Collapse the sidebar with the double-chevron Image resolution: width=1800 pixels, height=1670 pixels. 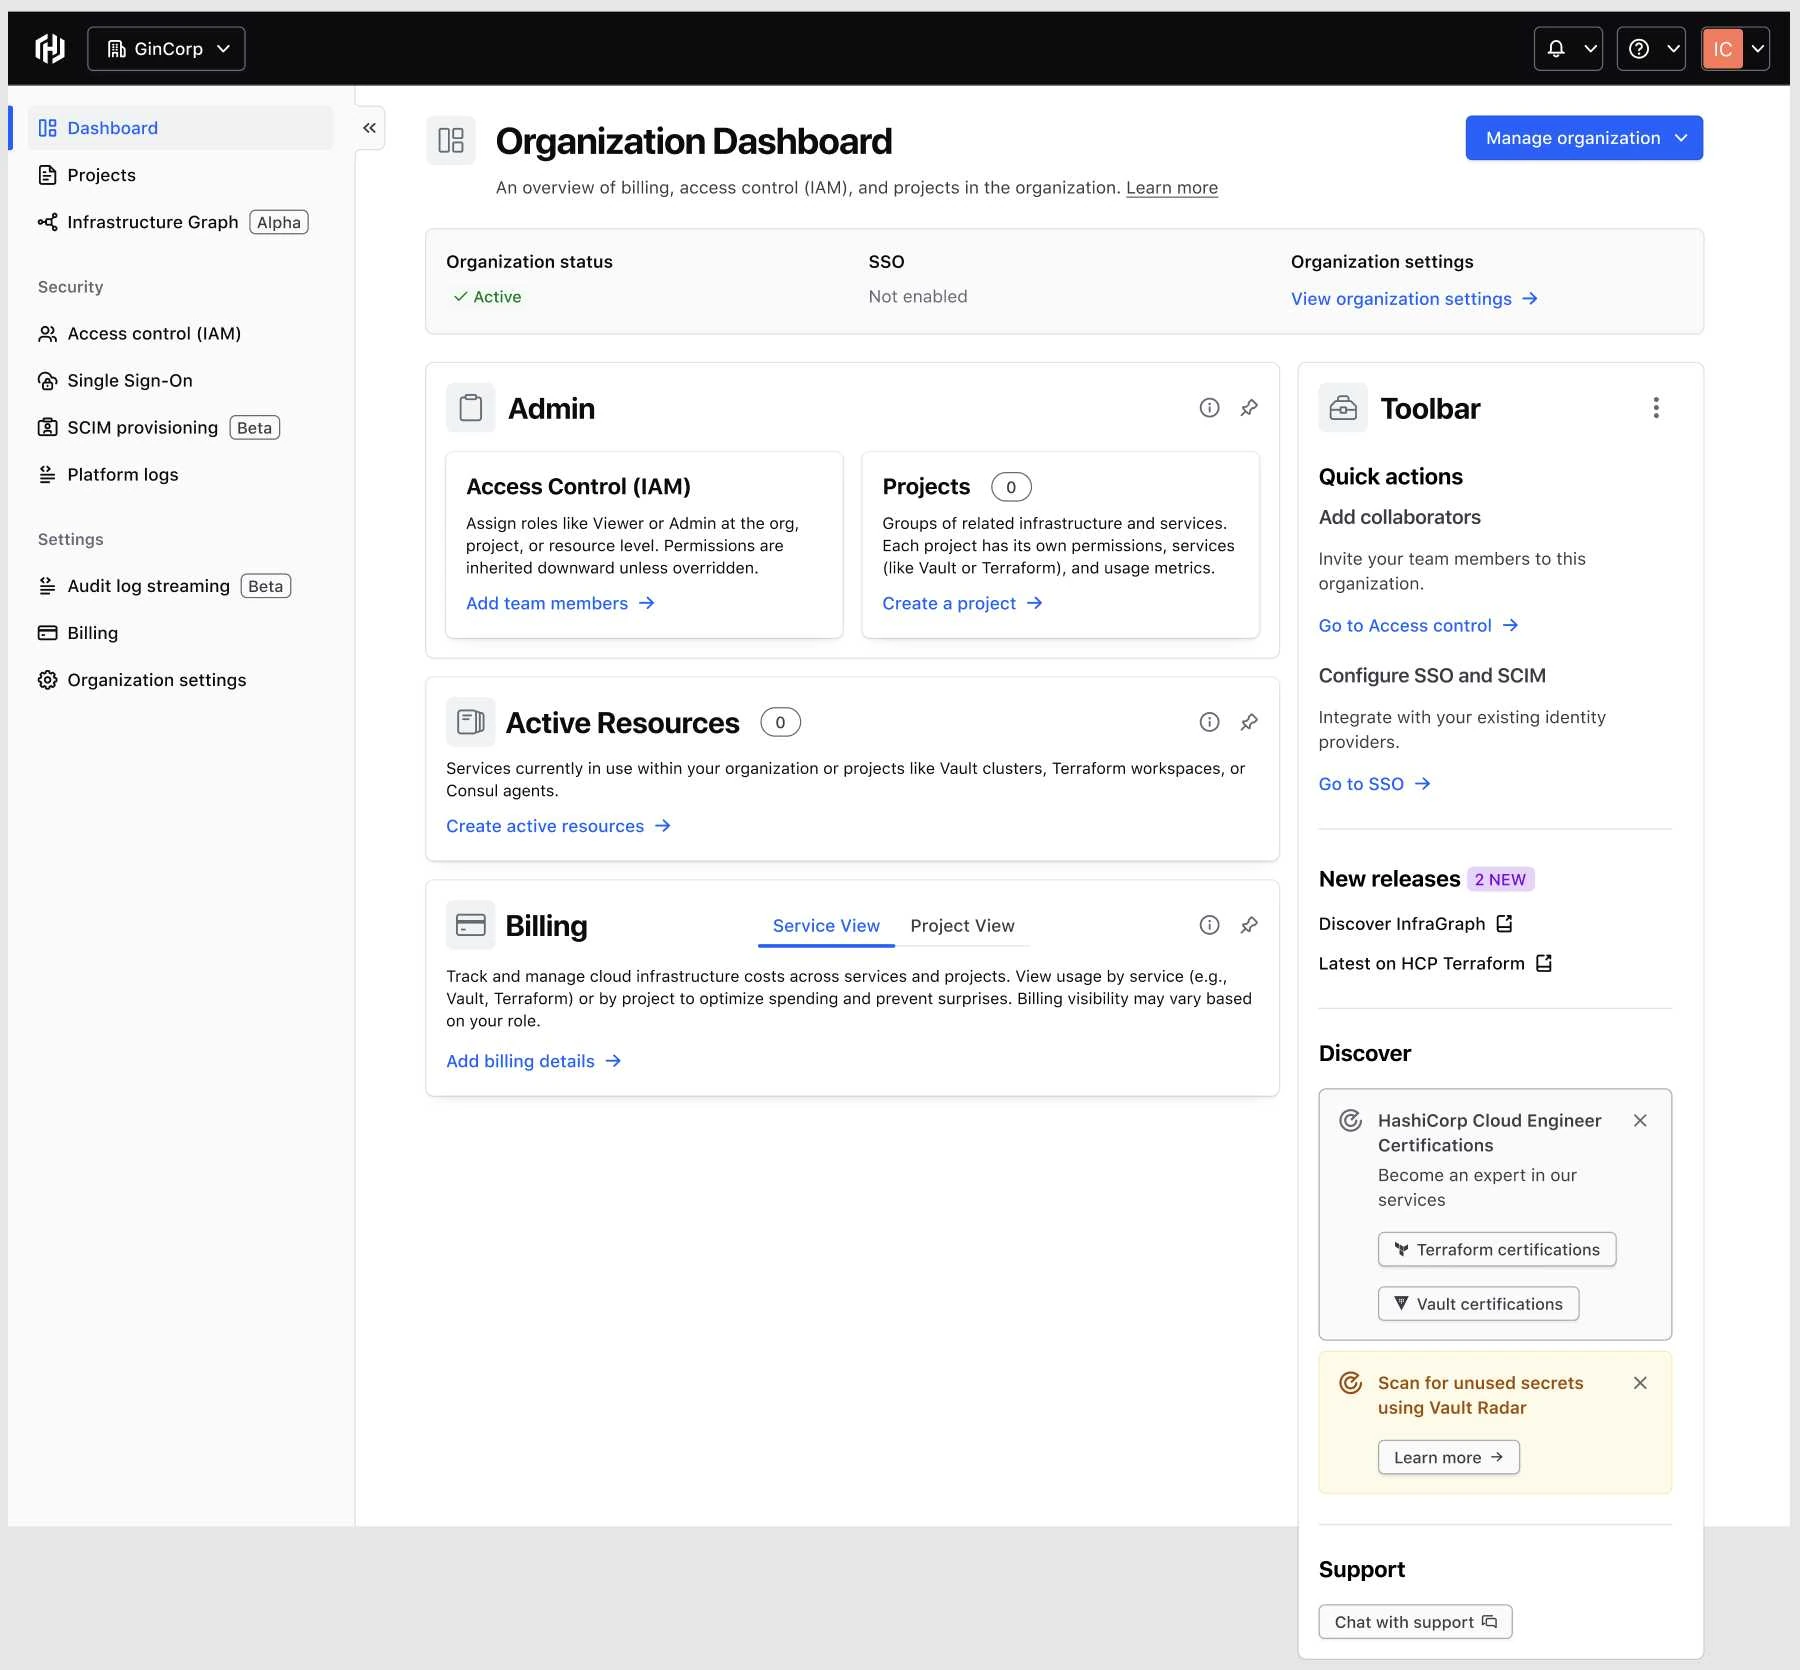coord(369,128)
